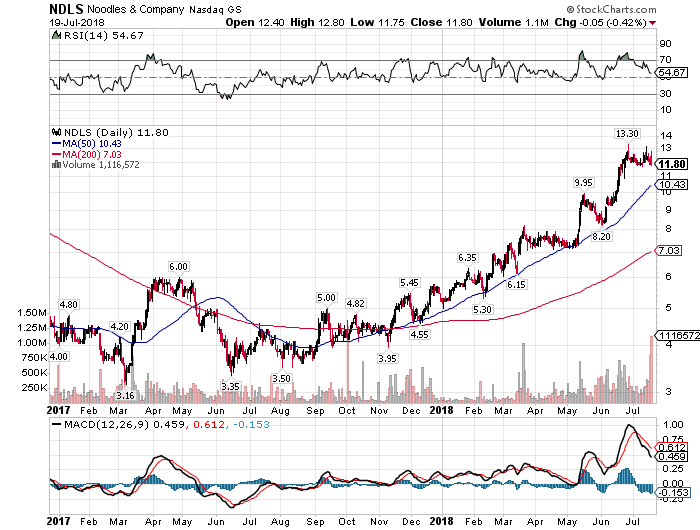The height and width of the screenshot is (530, 700).
Task: Click the 5.30 price annotation
Action: point(482,309)
